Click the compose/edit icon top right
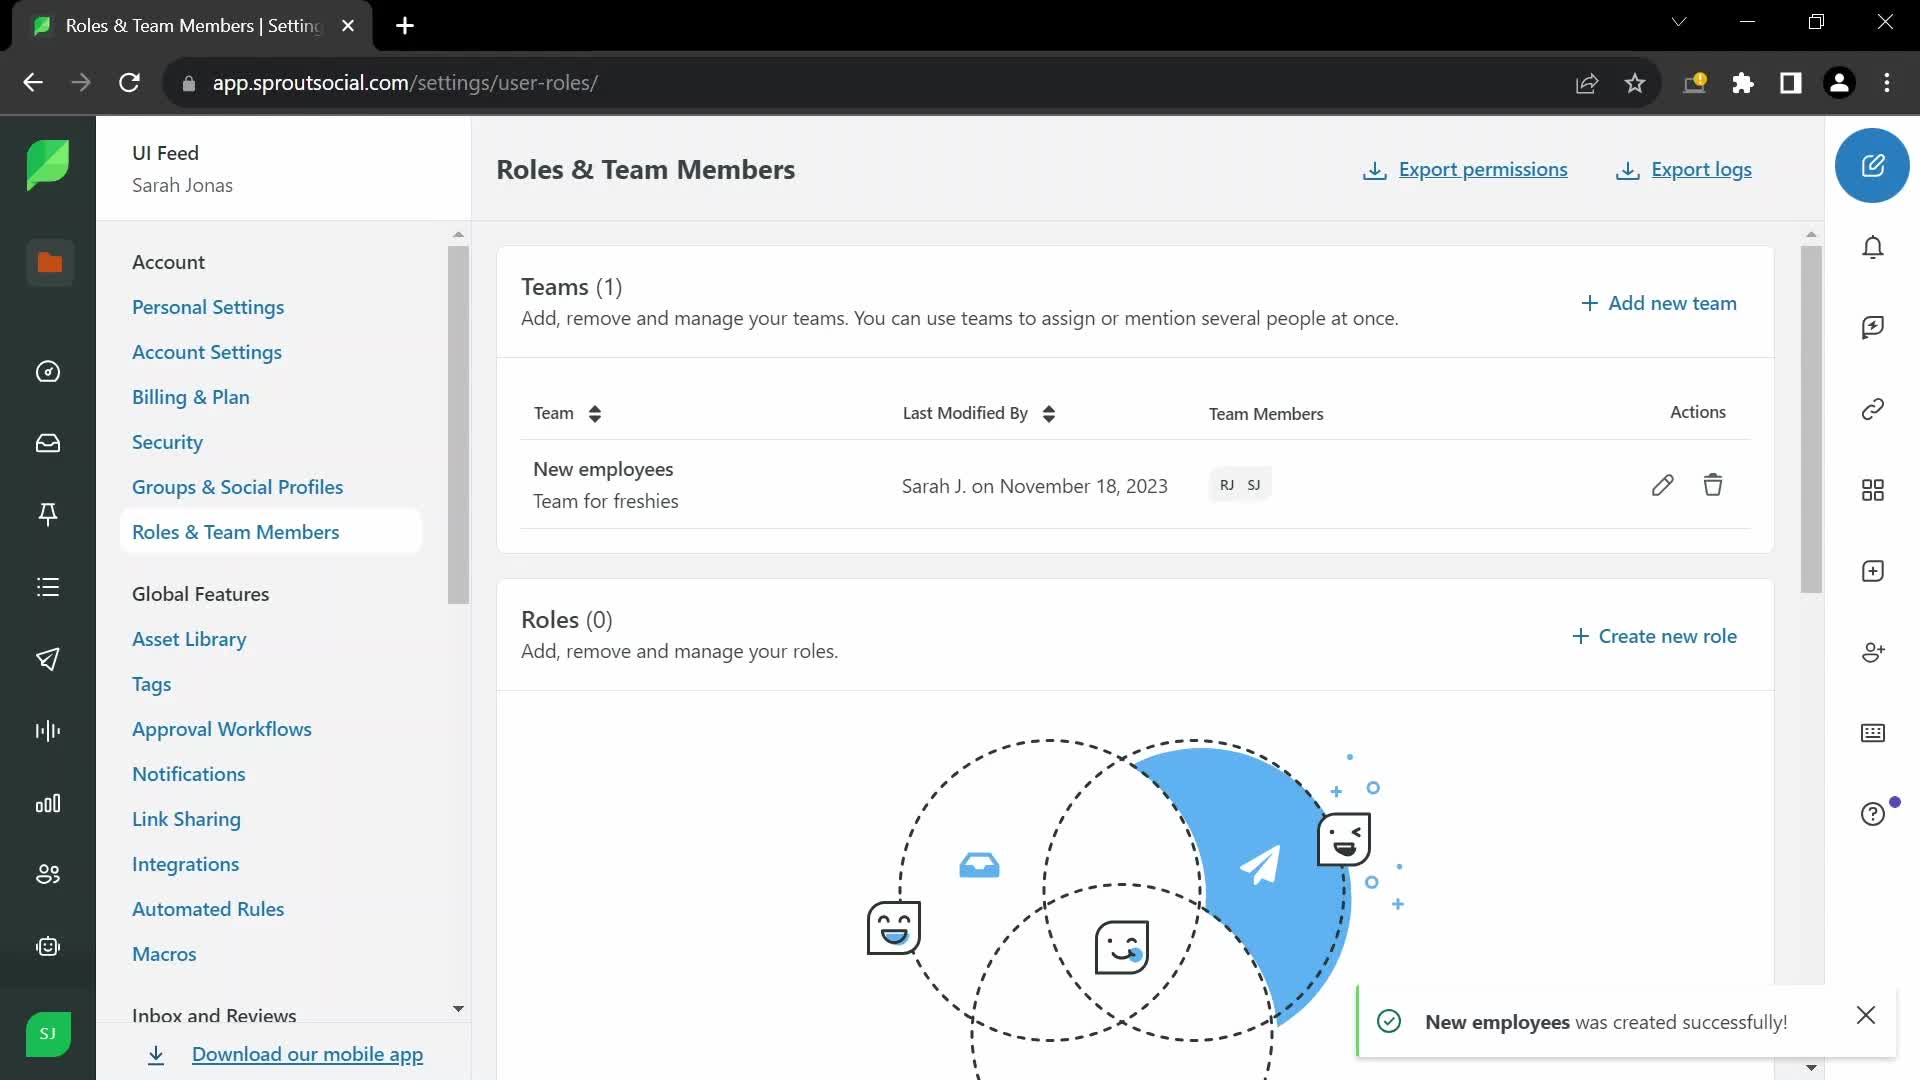 [x=1875, y=166]
